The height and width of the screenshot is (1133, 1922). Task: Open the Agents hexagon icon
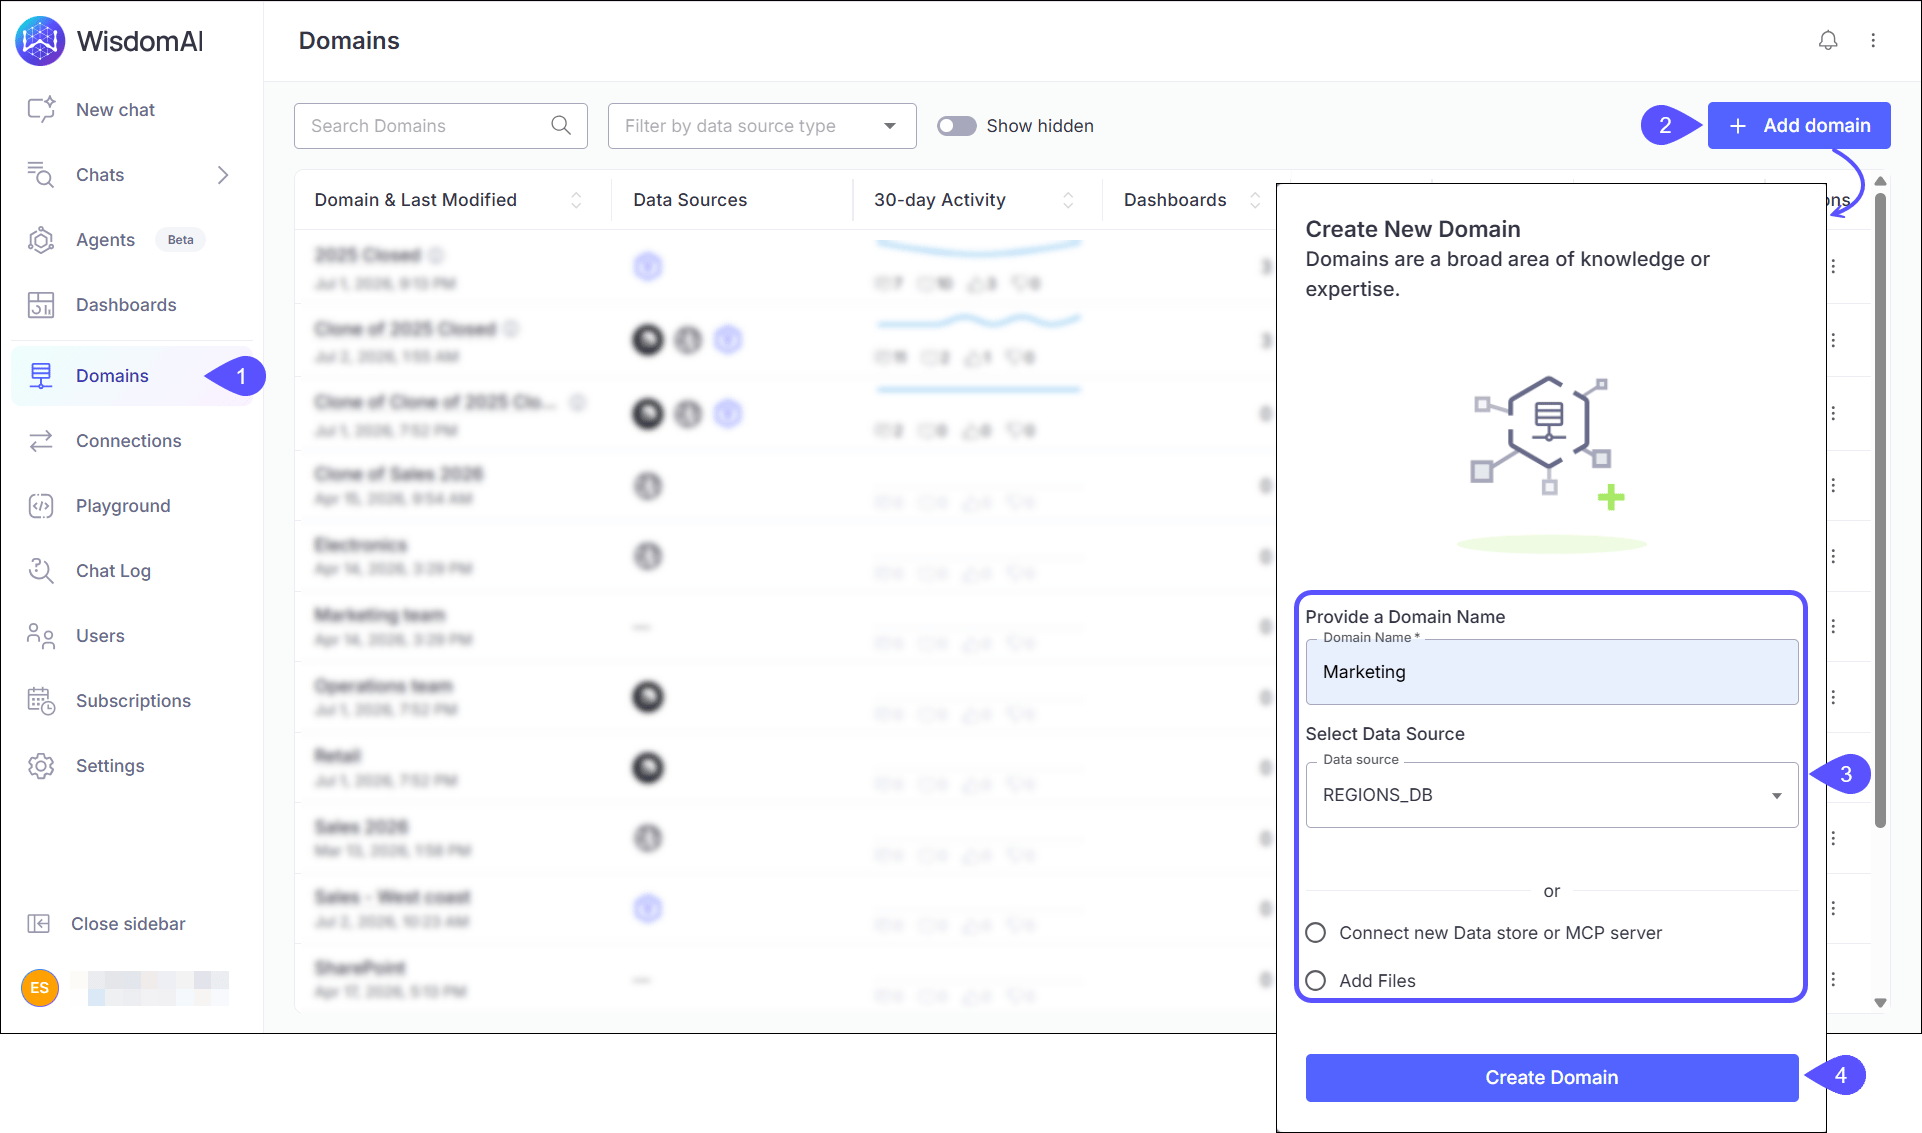click(41, 240)
